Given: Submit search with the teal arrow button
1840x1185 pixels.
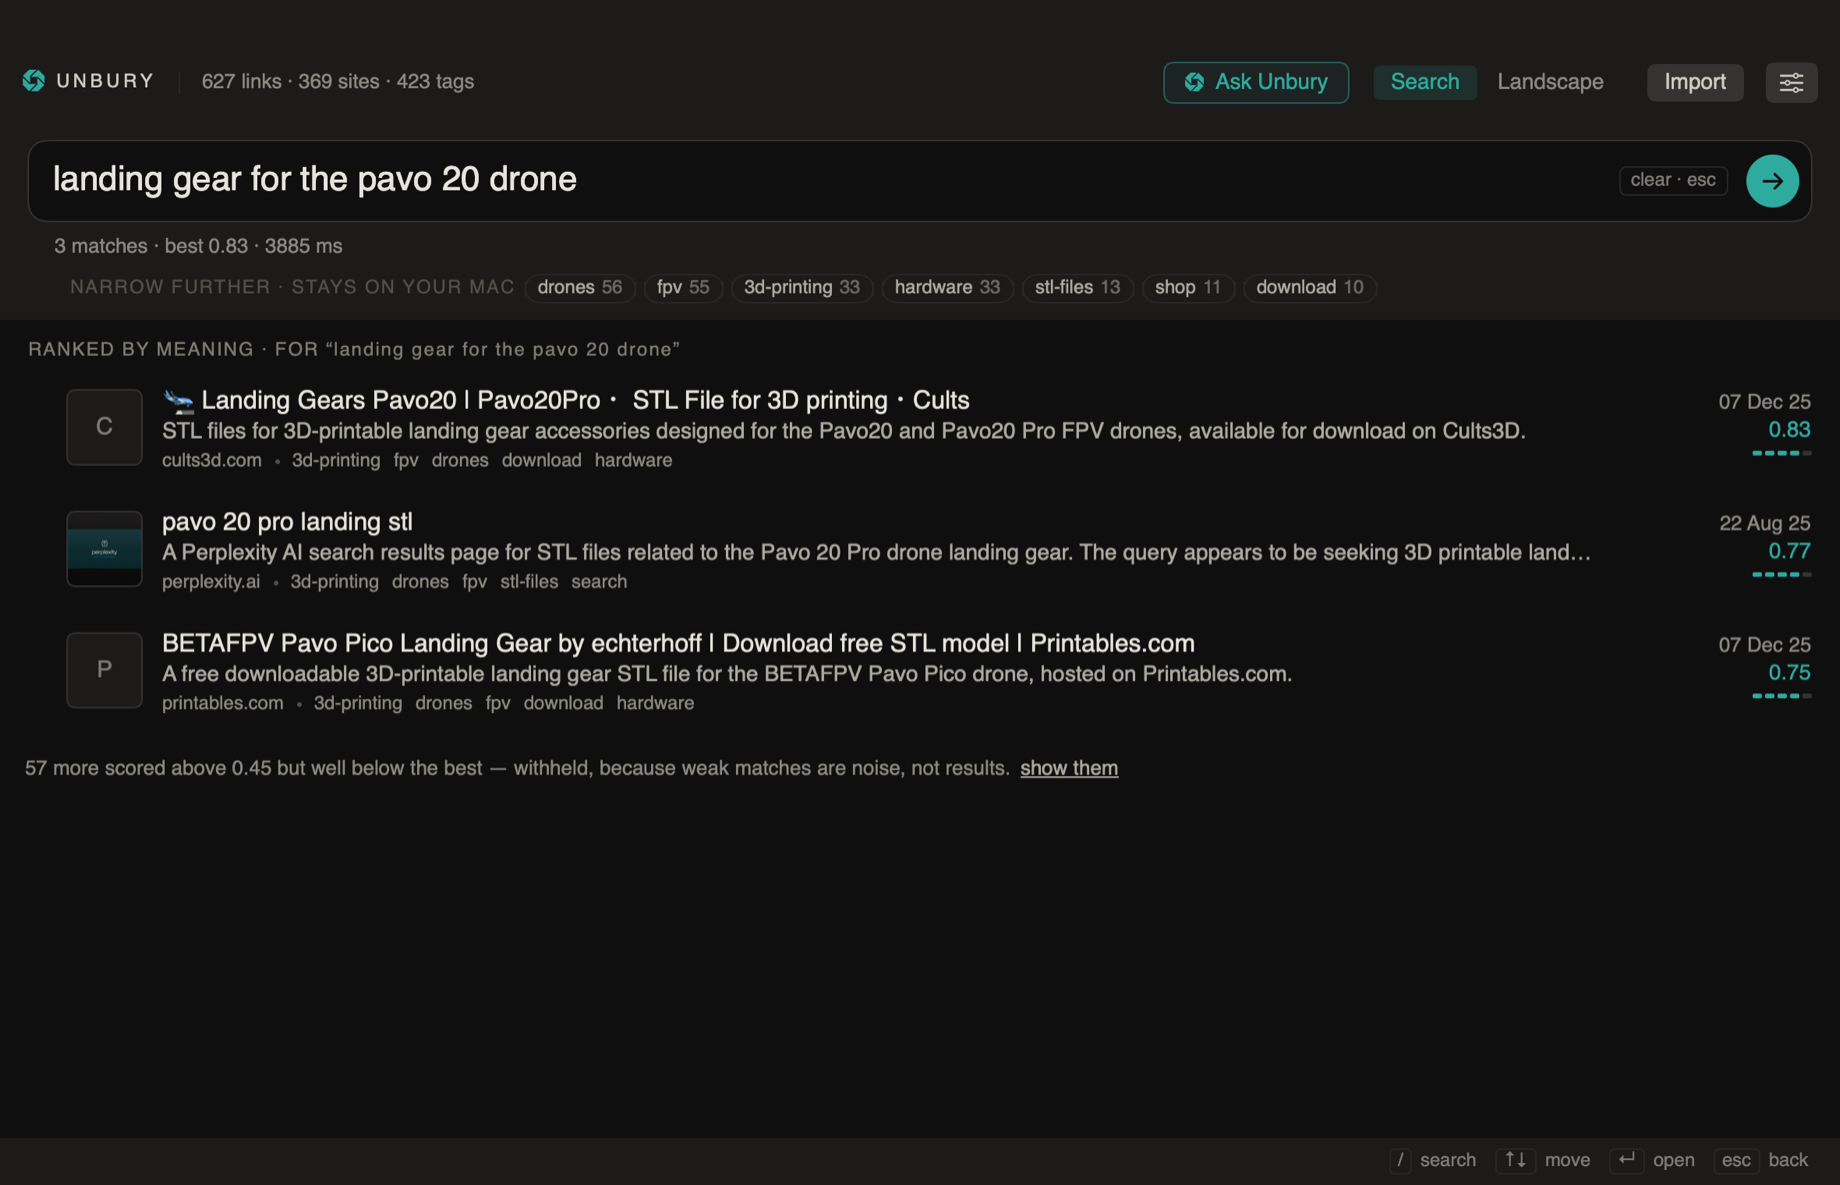Looking at the screenshot, I should pos(1772,181).
